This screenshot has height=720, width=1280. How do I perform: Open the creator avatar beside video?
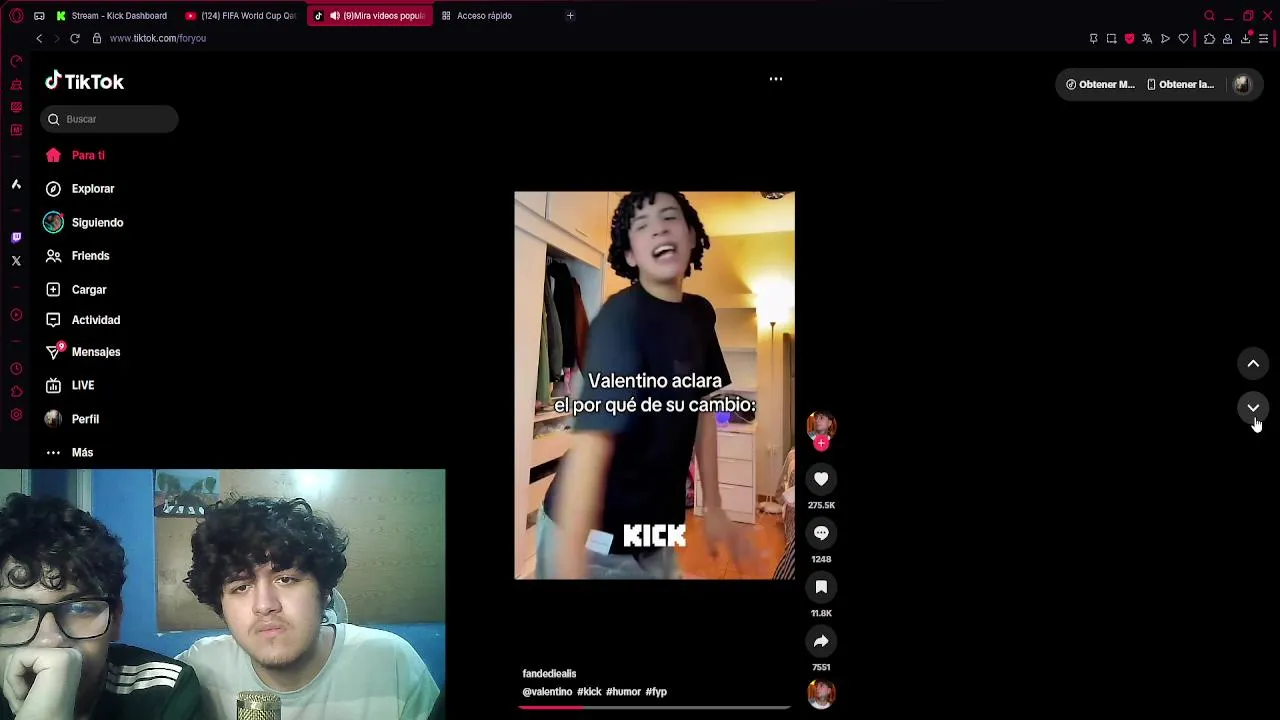click(x=821, y=425)
